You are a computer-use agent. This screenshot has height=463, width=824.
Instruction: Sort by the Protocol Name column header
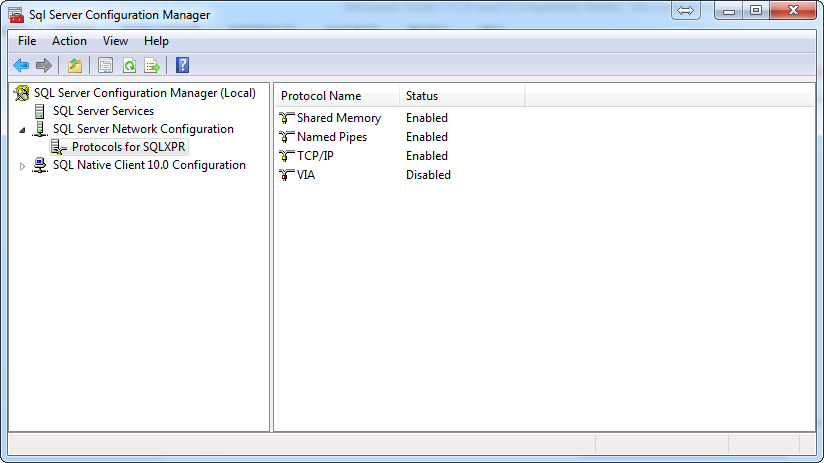[337, 96]
